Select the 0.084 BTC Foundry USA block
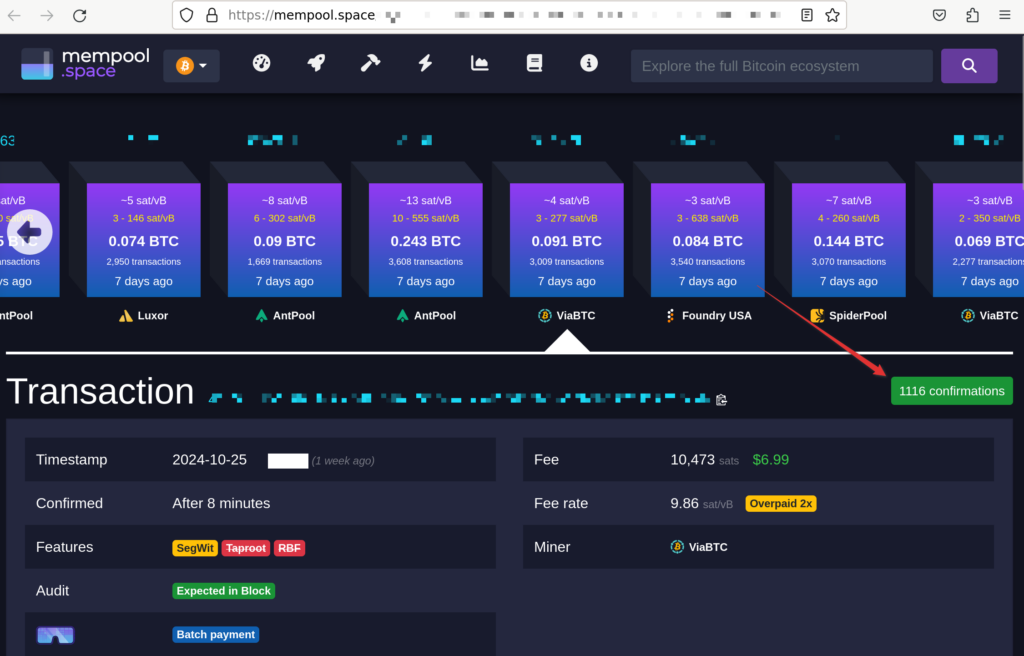The height and width of the screenshot is (656, 1024). [707, 241]
